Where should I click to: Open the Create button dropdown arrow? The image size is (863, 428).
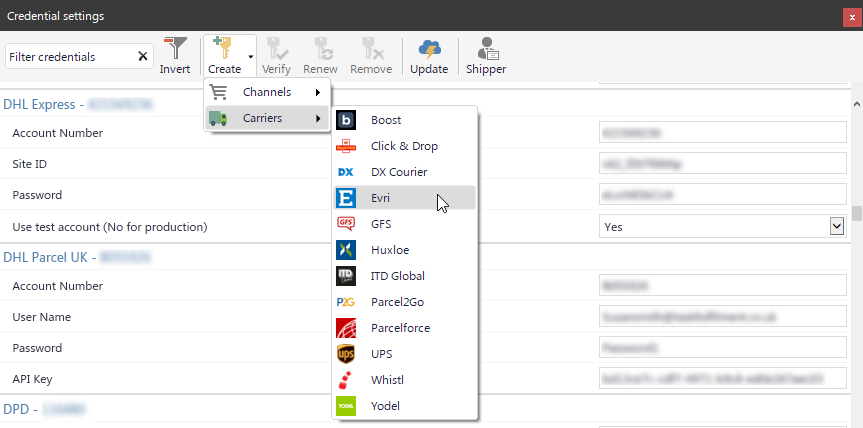(x=251, y=57)
